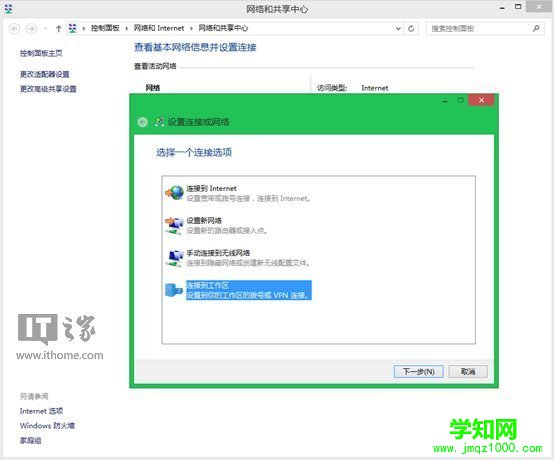
Task: Maximize the 网络和共享中心 window
Action: click(518, 7)
